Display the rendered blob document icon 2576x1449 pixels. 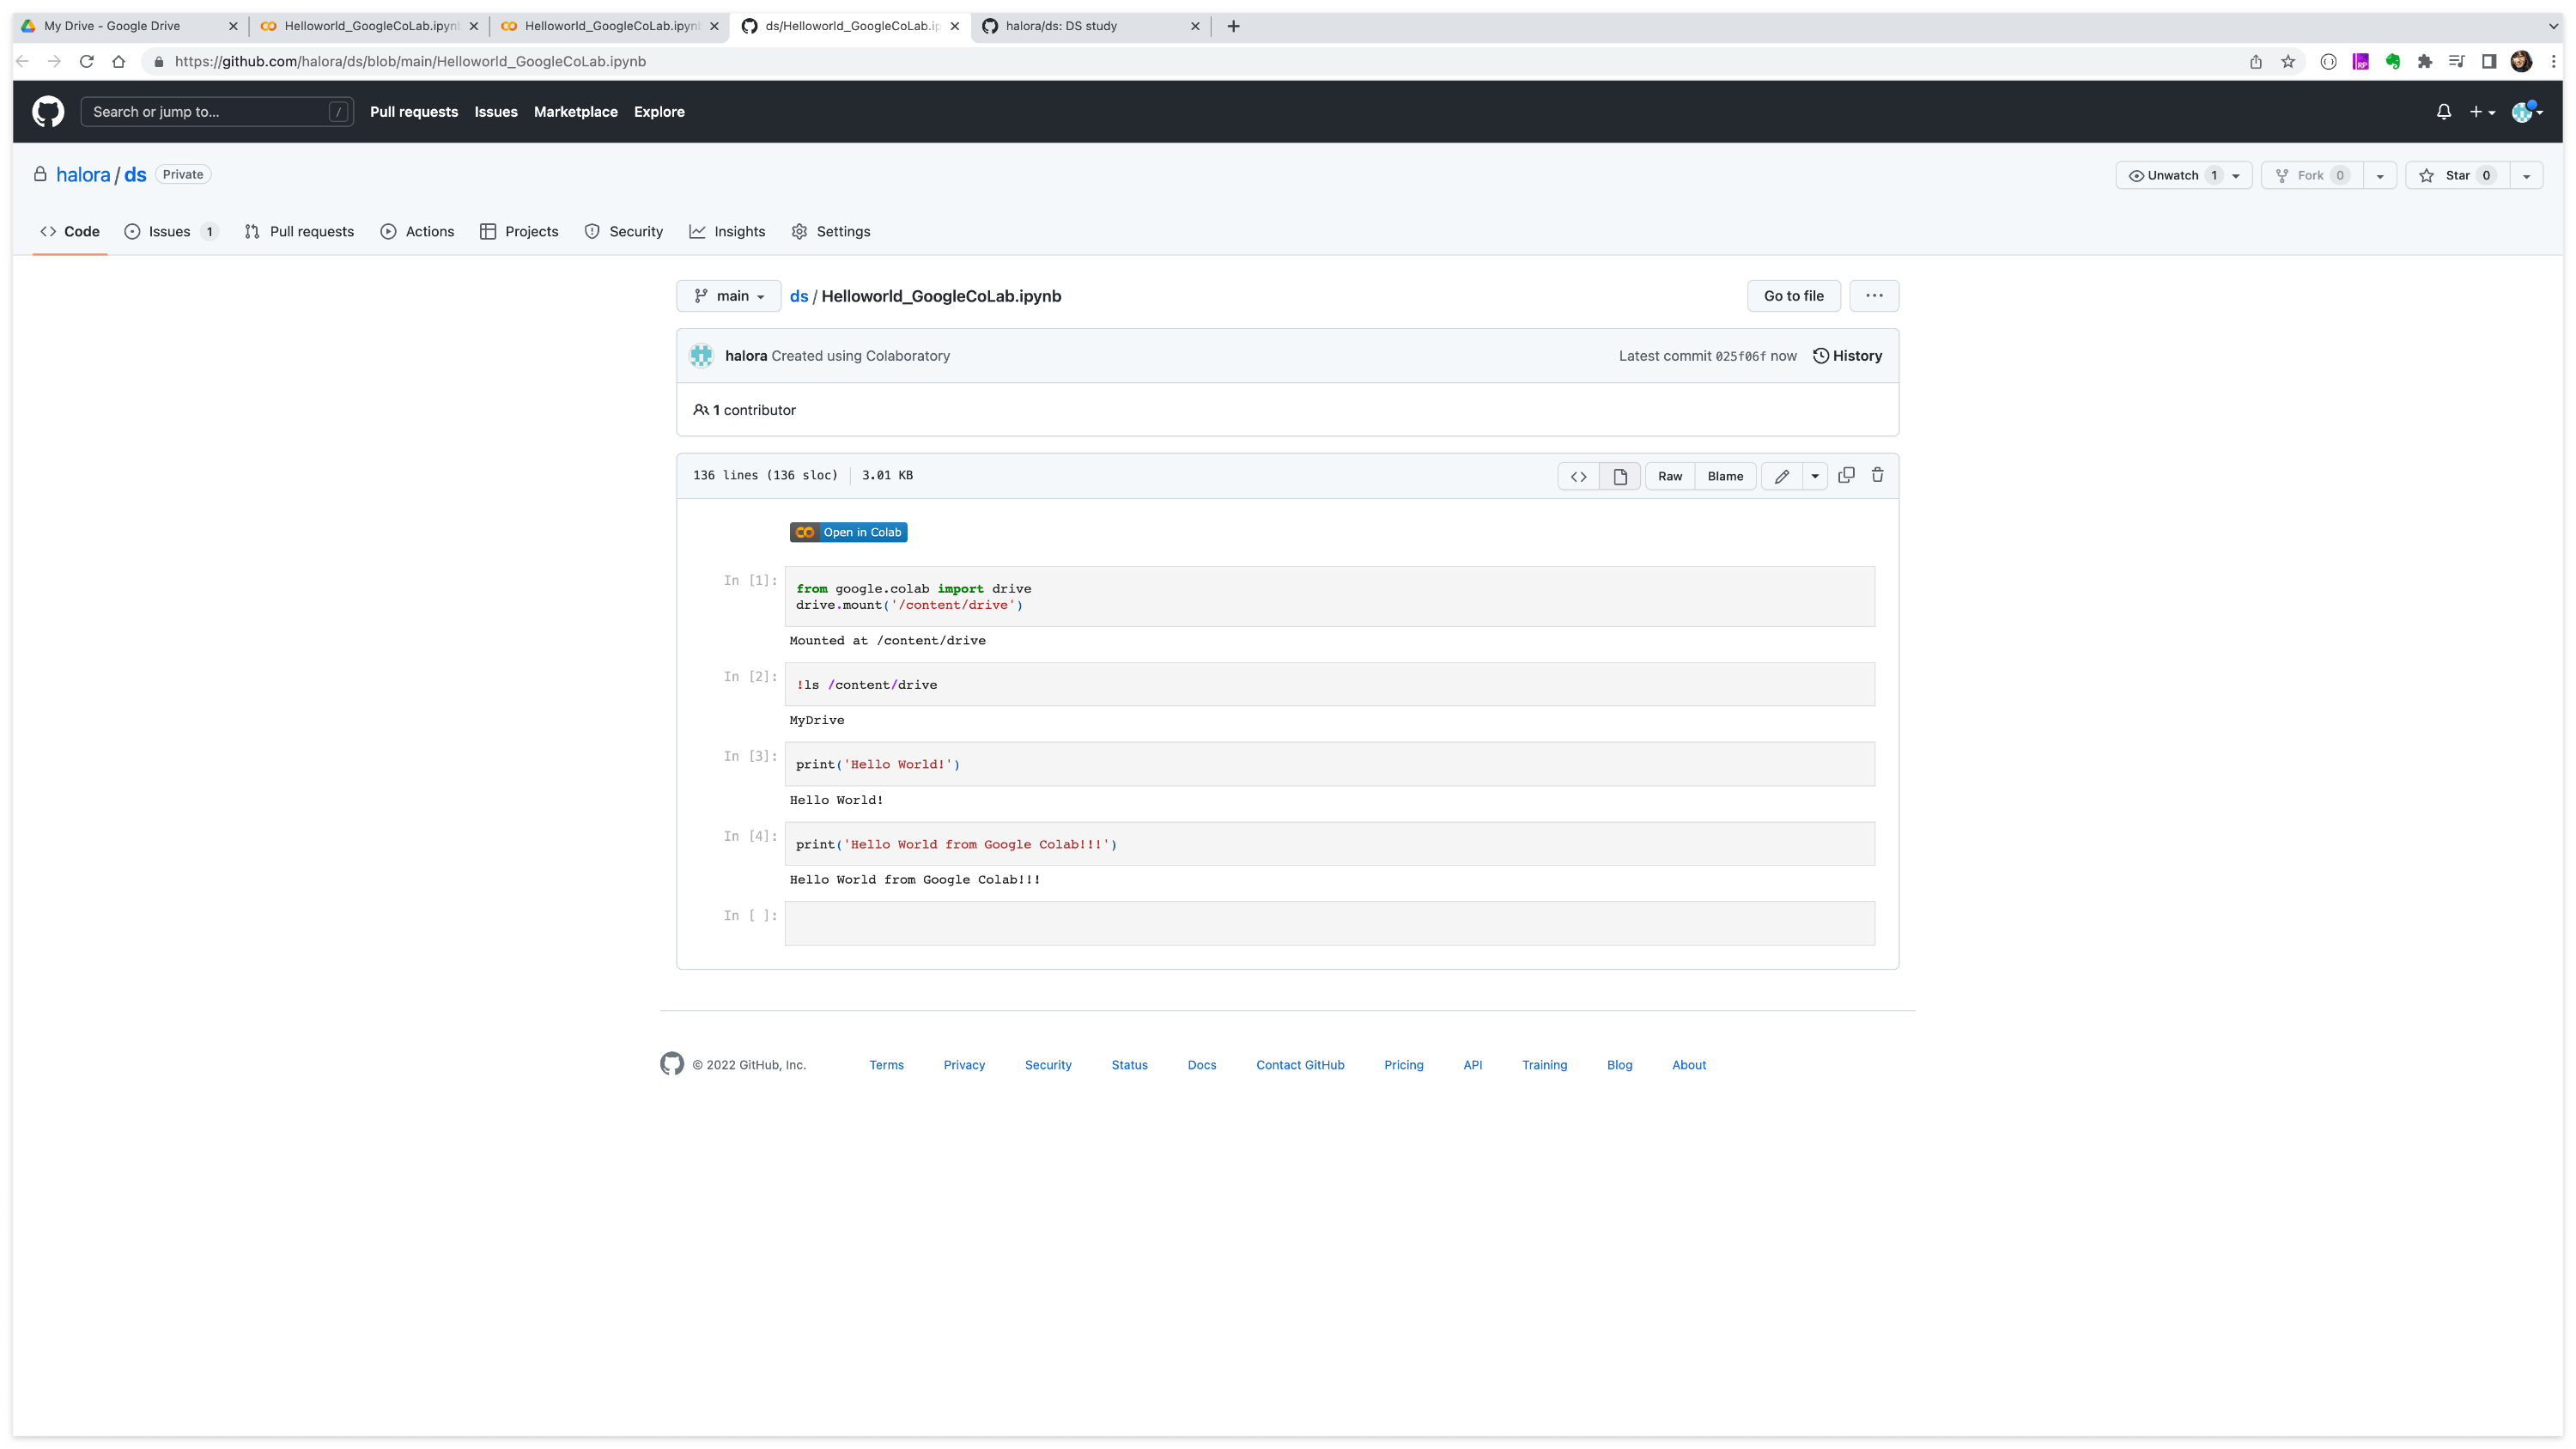point(1620,476)
